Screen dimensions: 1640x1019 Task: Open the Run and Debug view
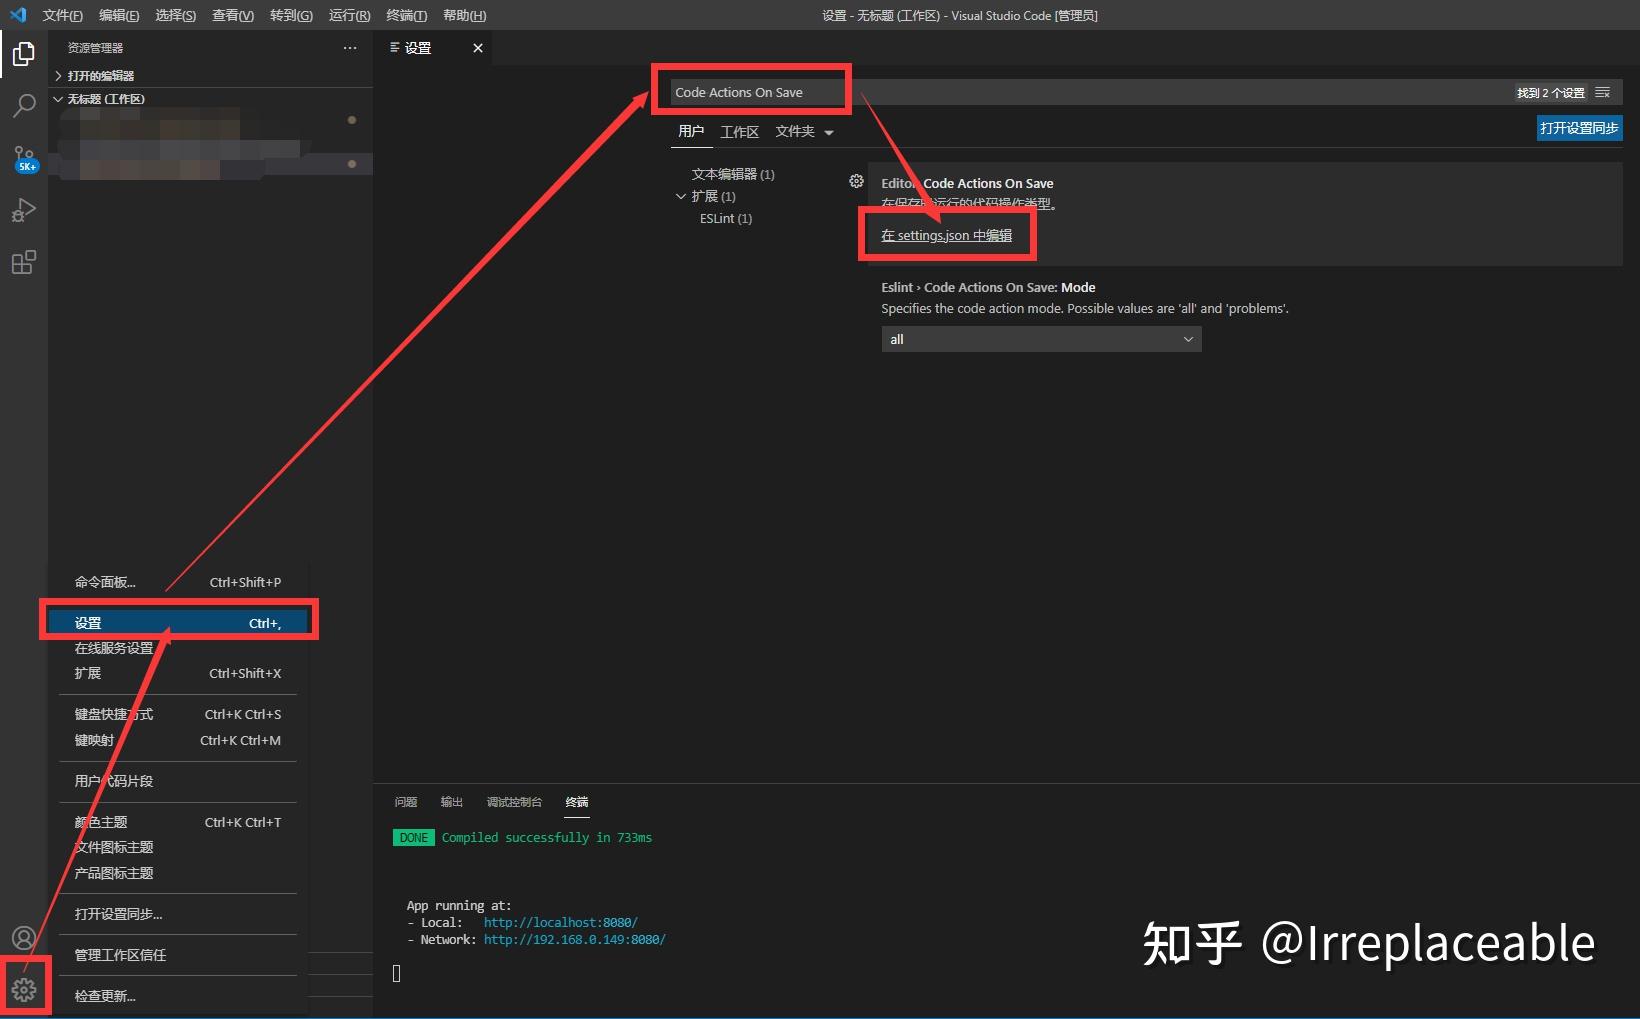point(23,210)
